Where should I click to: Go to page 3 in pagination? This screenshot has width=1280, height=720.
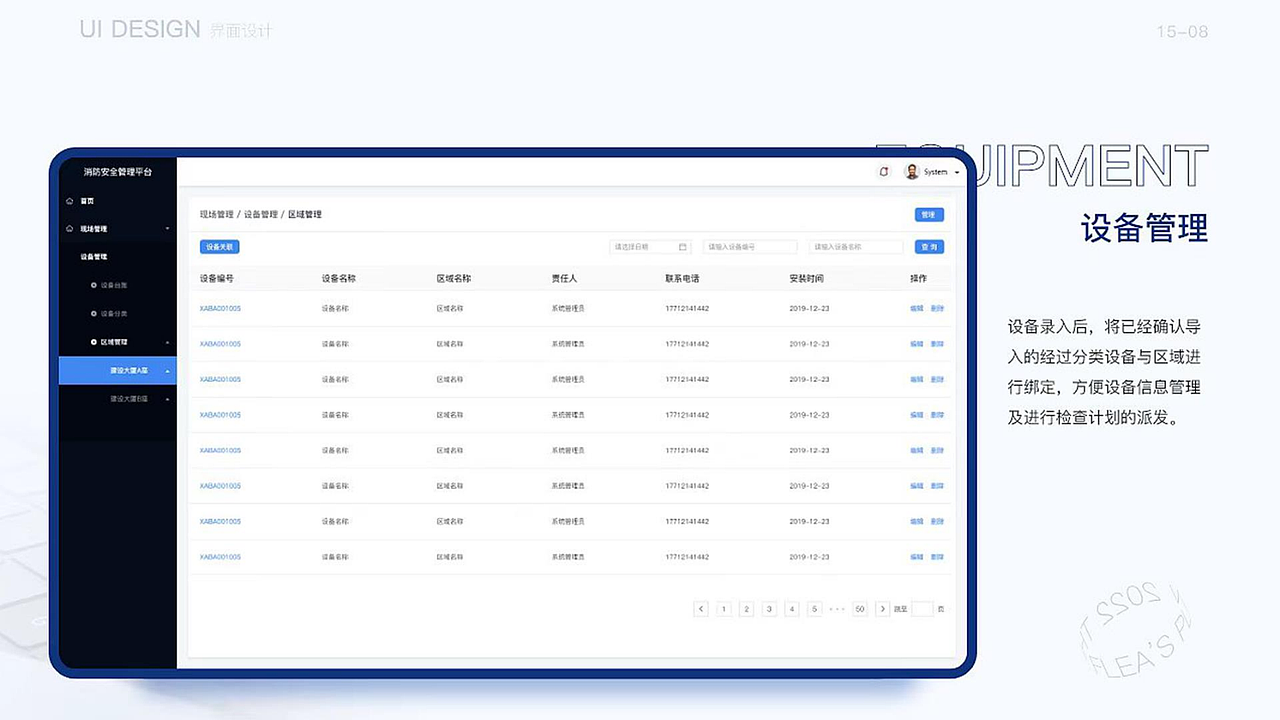[769, 609]
